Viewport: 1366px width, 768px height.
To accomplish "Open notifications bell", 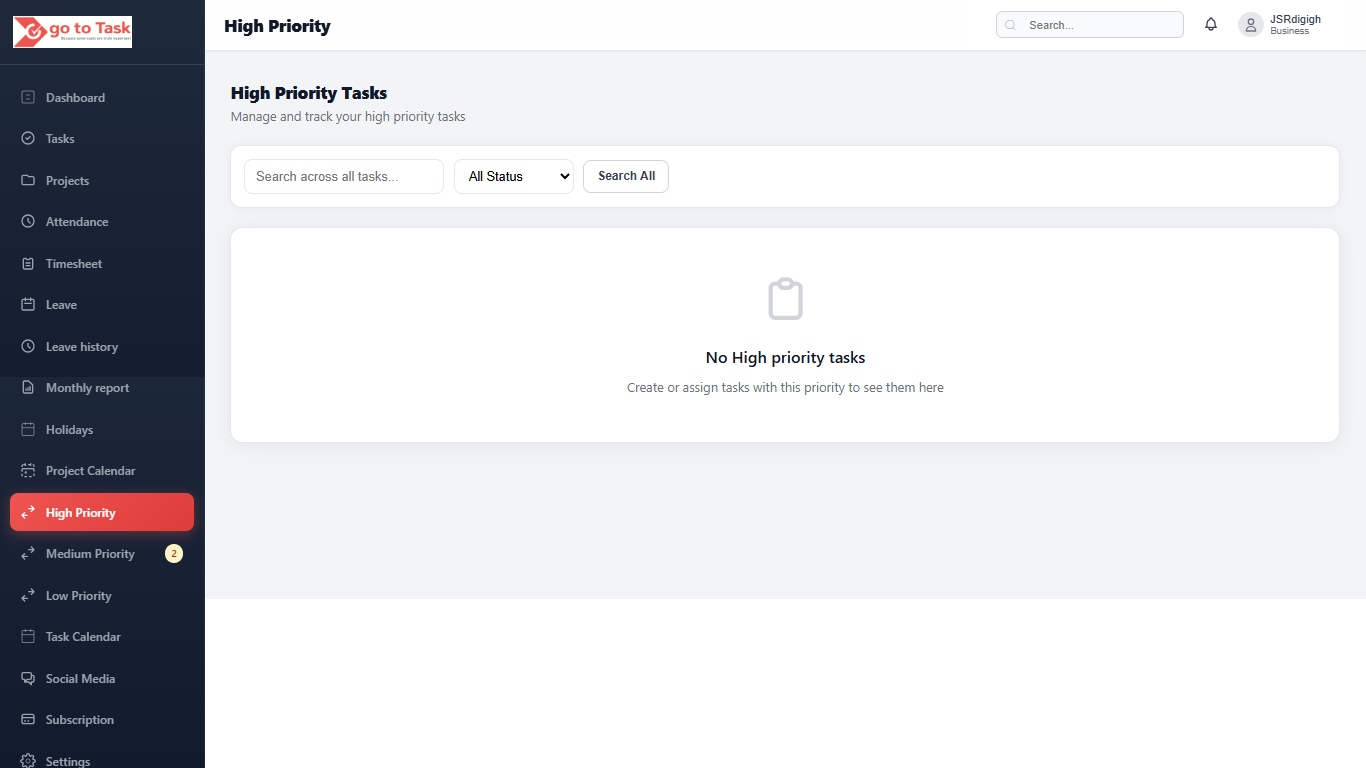I will pyautogui.click(x=1211, y=25).
